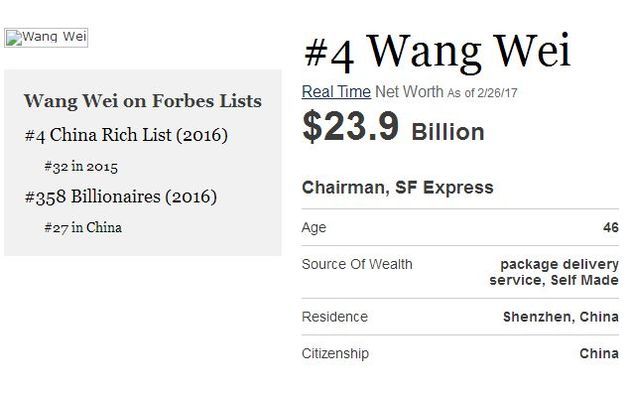The image size is (630, 393).
Task: Click the China citizenship value
Action: click(599, 354)
